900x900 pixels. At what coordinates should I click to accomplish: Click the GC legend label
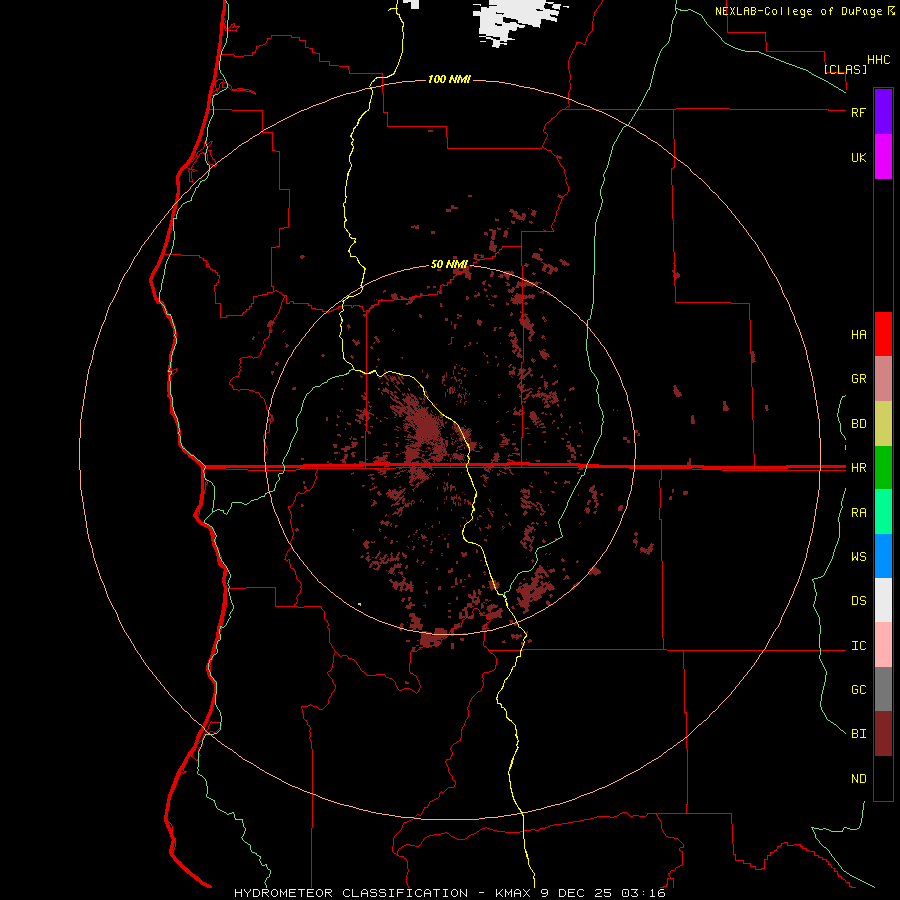(x=858, y=690)
